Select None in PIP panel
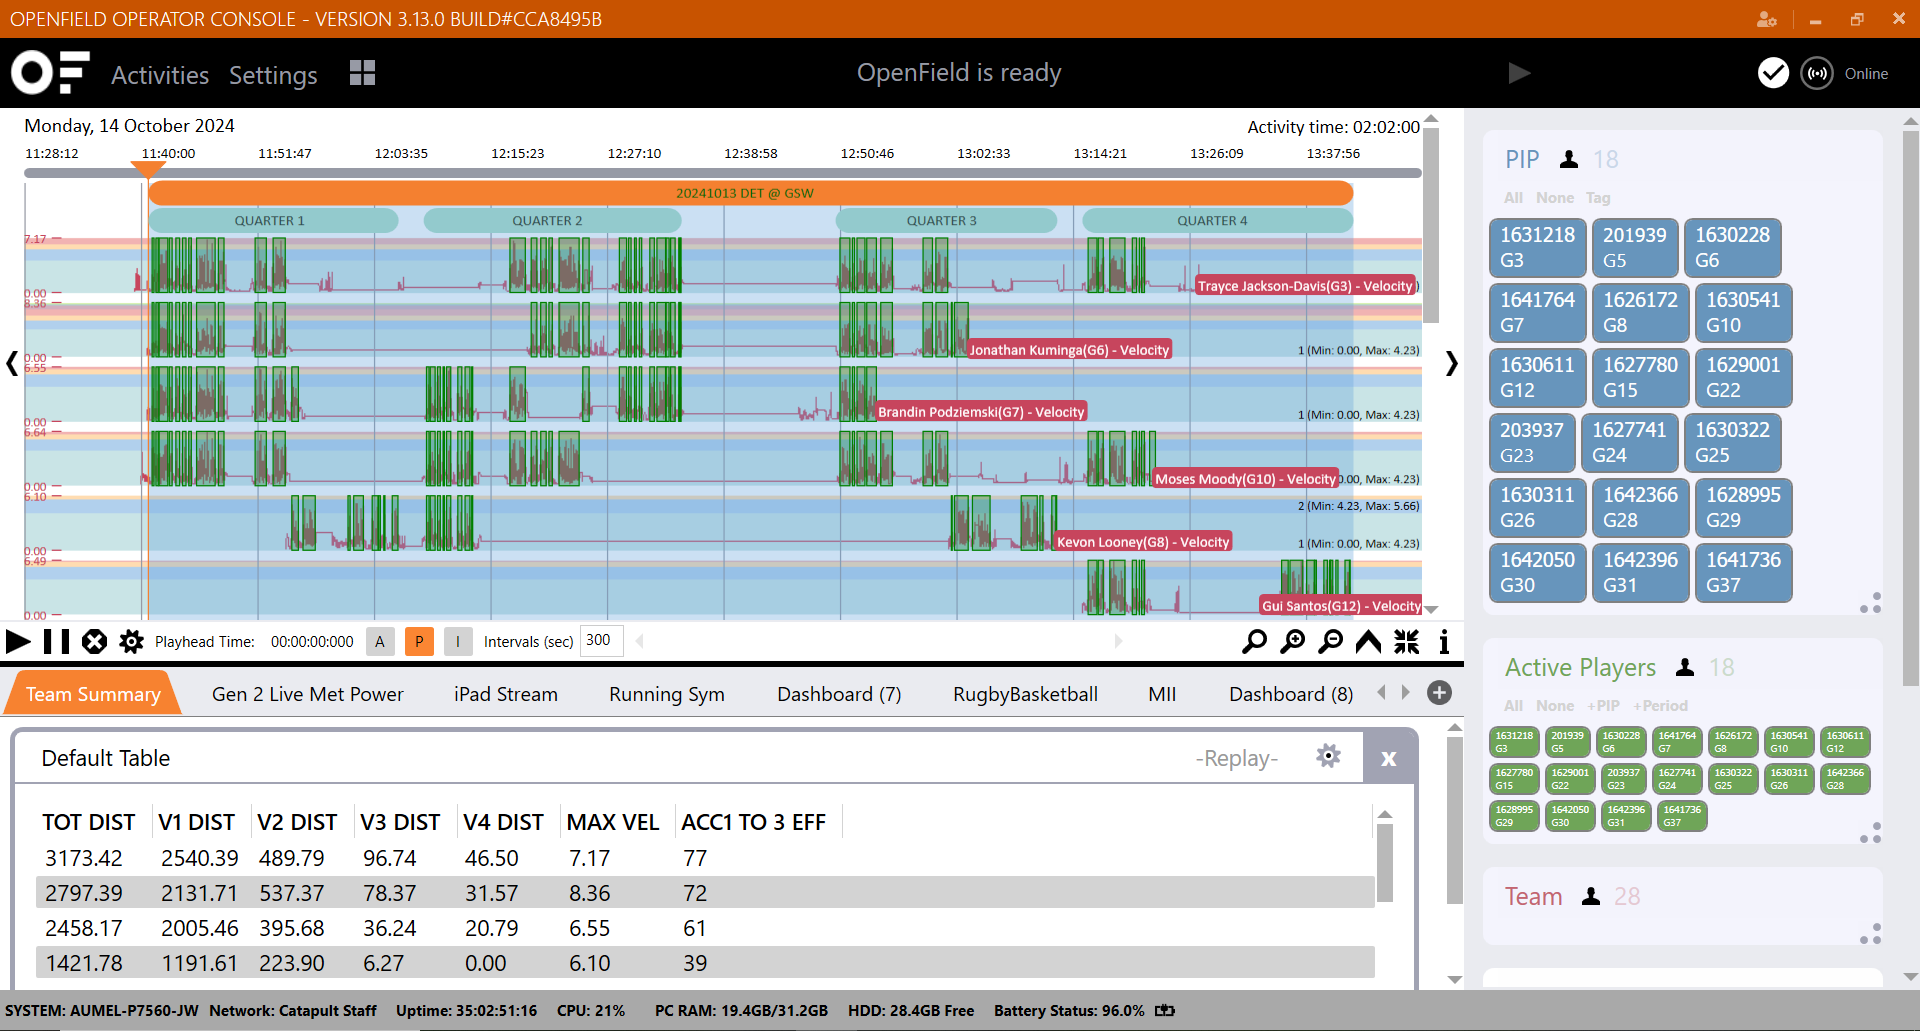 pos(1555,198)
